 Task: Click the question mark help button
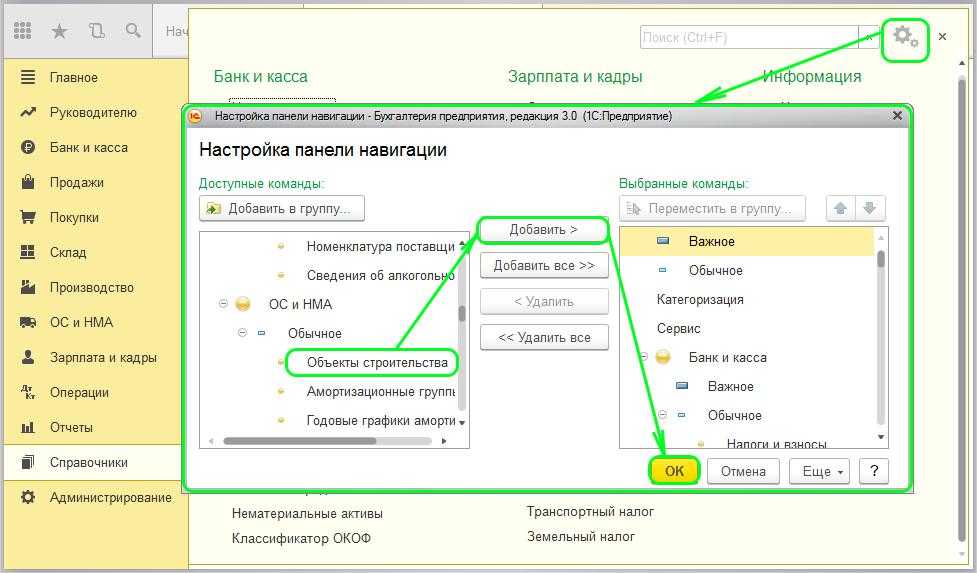tap(874, 471)
